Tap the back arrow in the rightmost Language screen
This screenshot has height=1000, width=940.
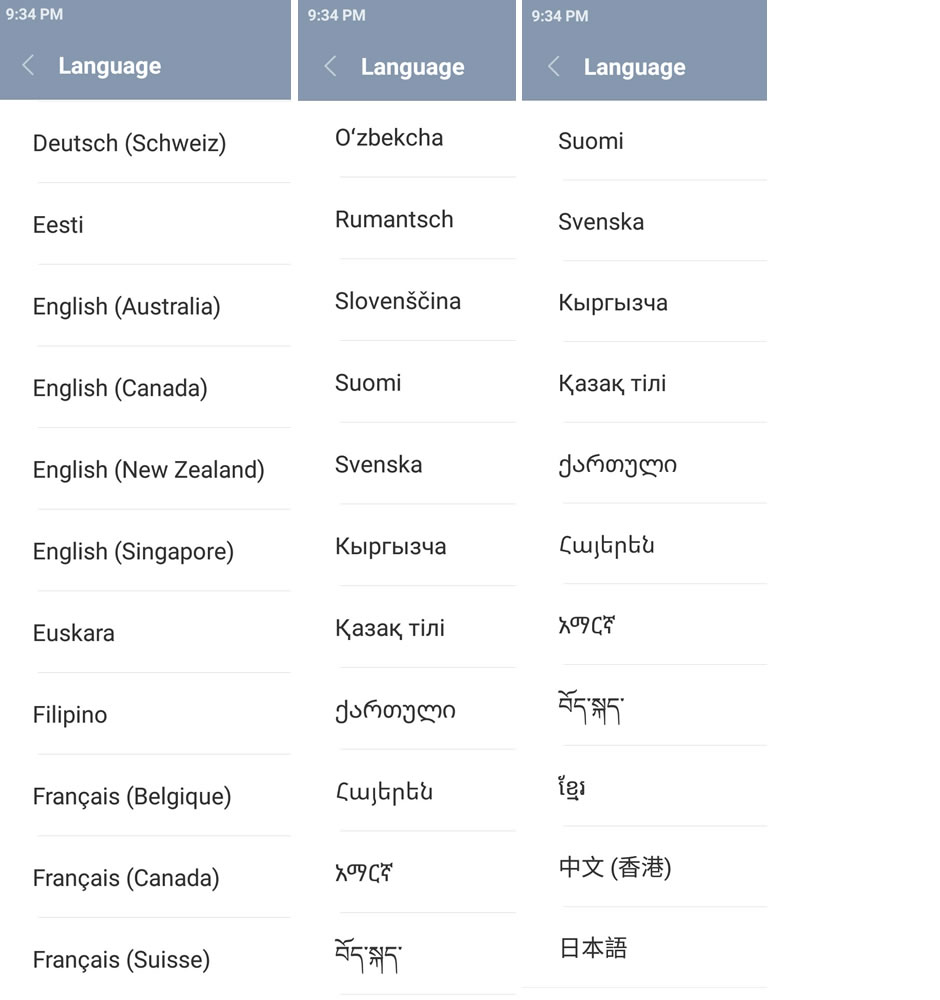[553, 67]
